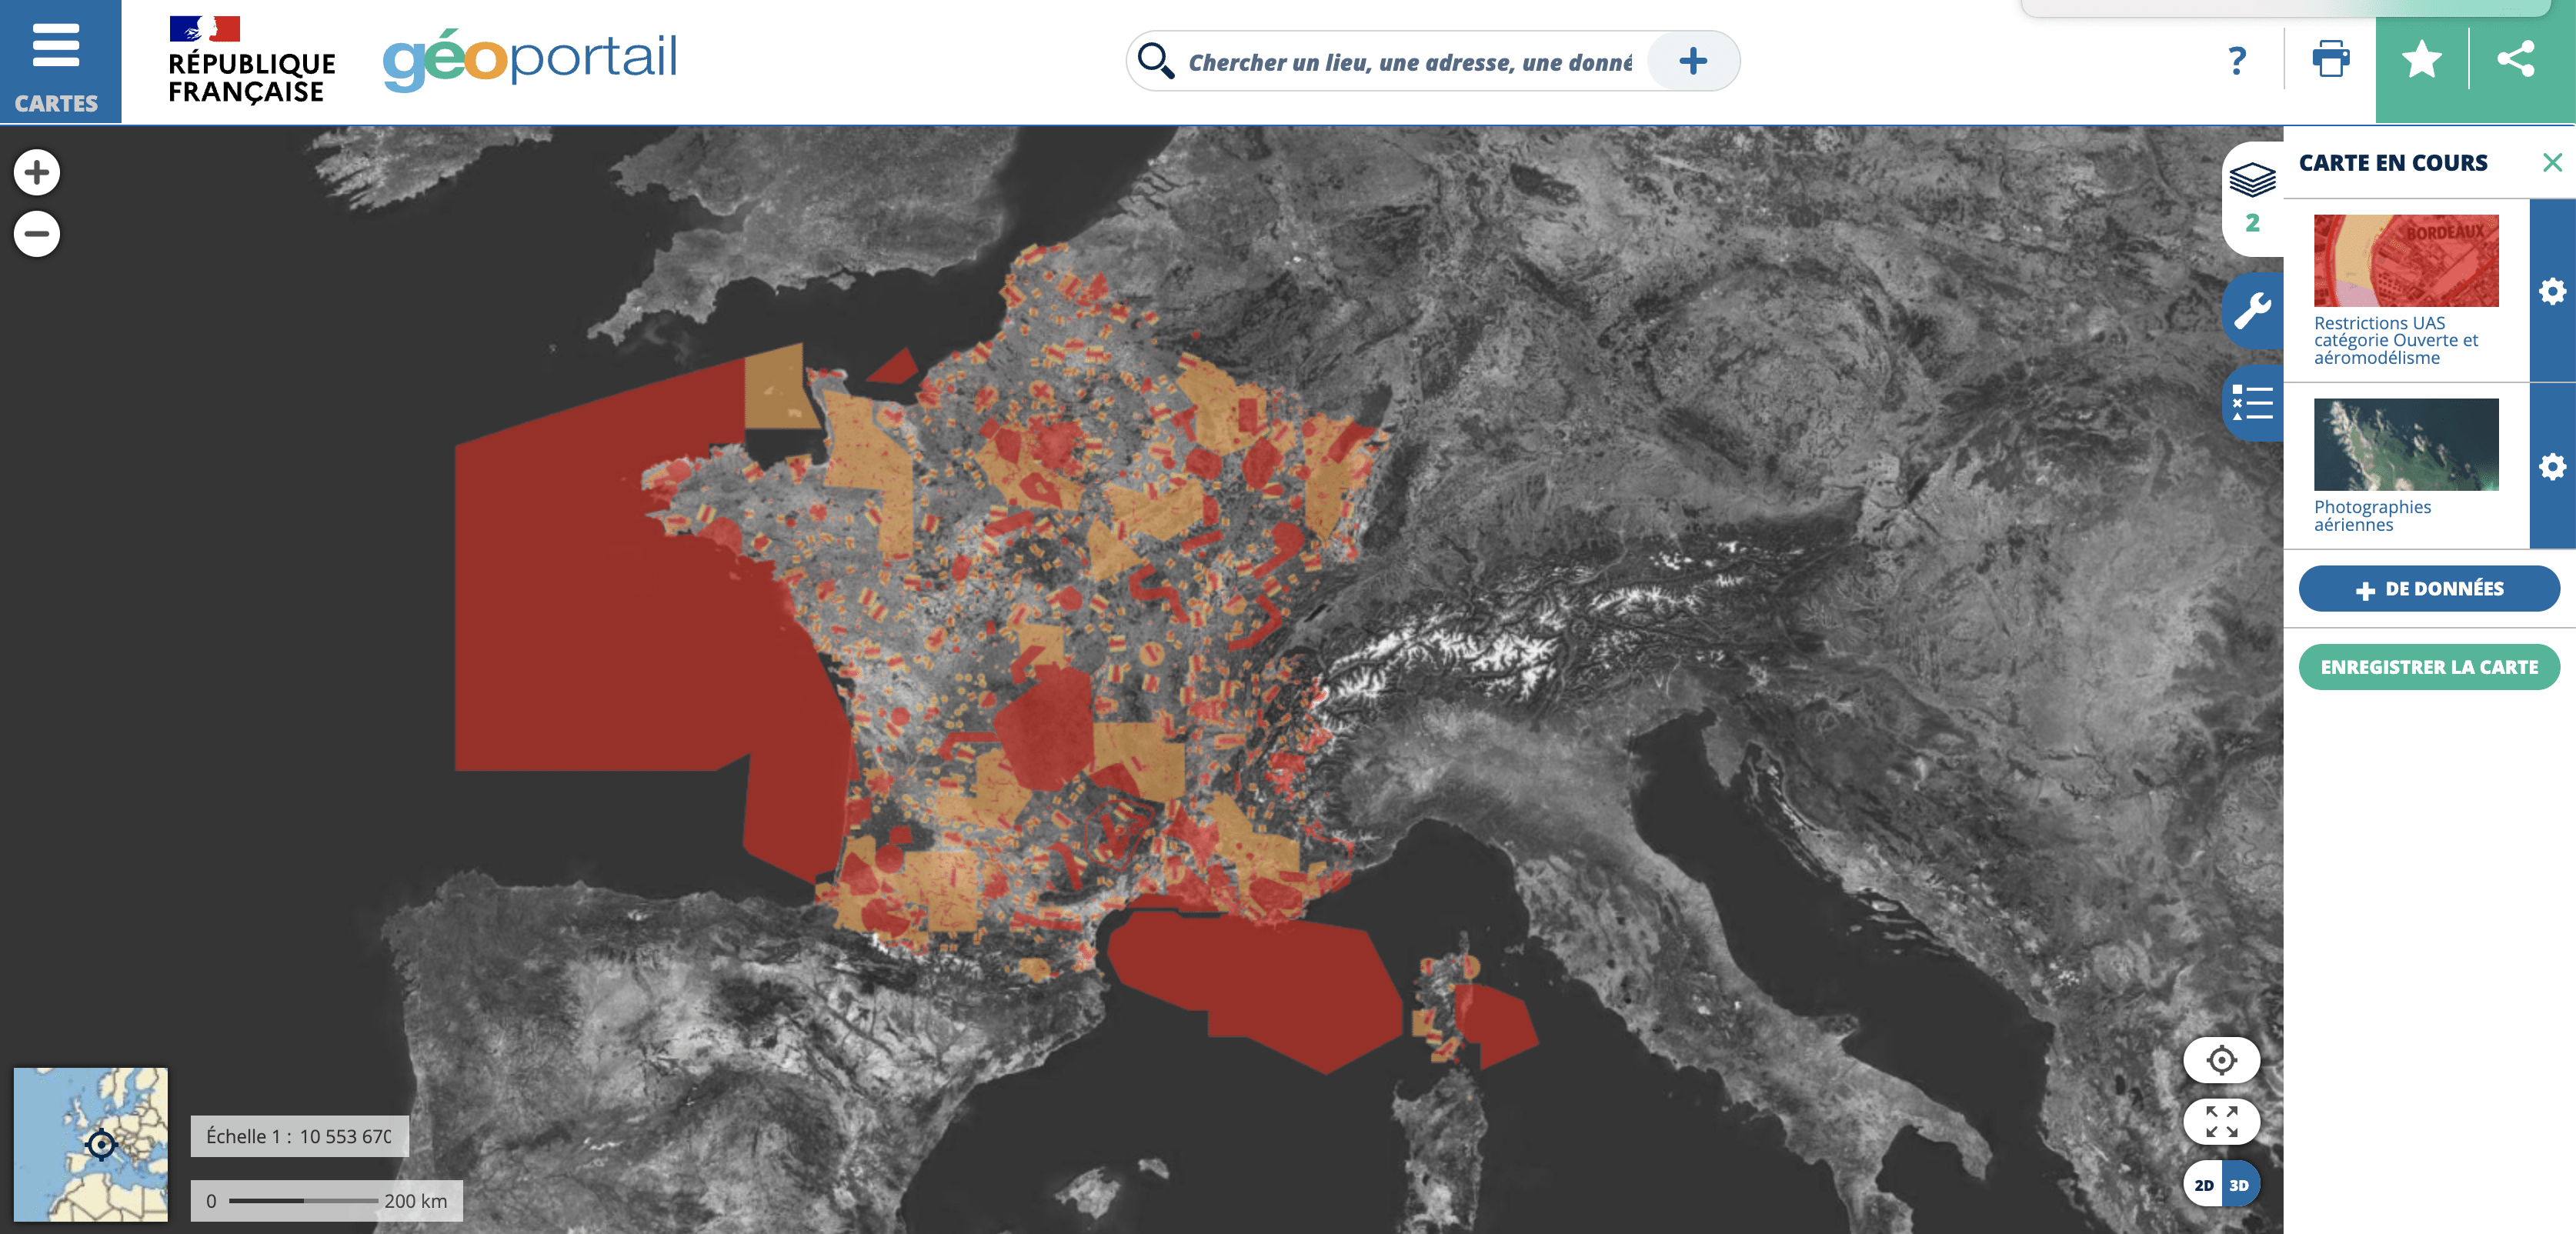Click 'ENREGISTRER LA CARTE' button
The height and width of the screenshot is (1234, 2576).
[x=2429, y=667]
